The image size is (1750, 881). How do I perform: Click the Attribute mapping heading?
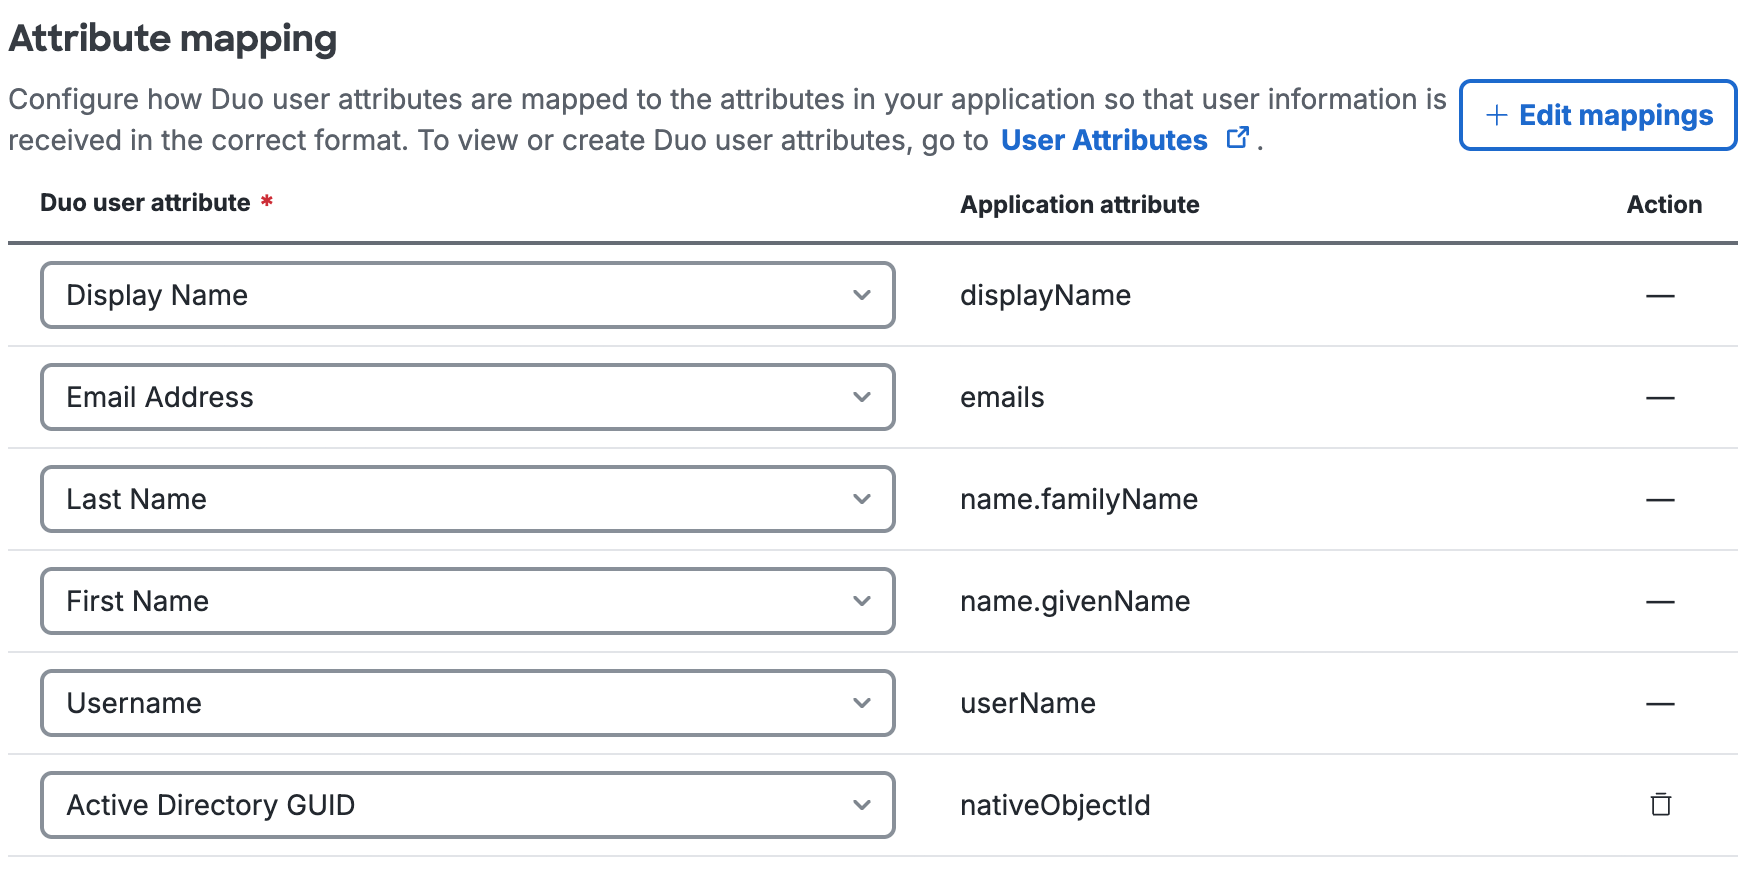point(173,39)
